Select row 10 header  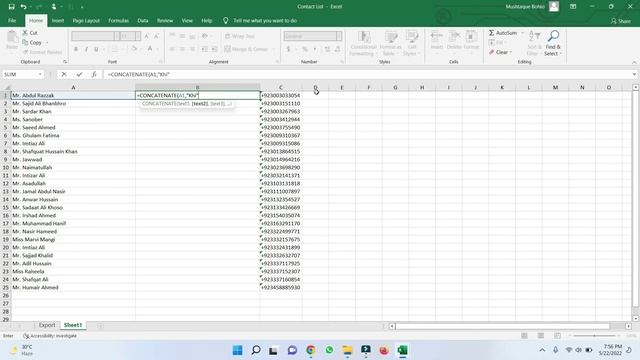pyautogui.click(x=6, y=167)
